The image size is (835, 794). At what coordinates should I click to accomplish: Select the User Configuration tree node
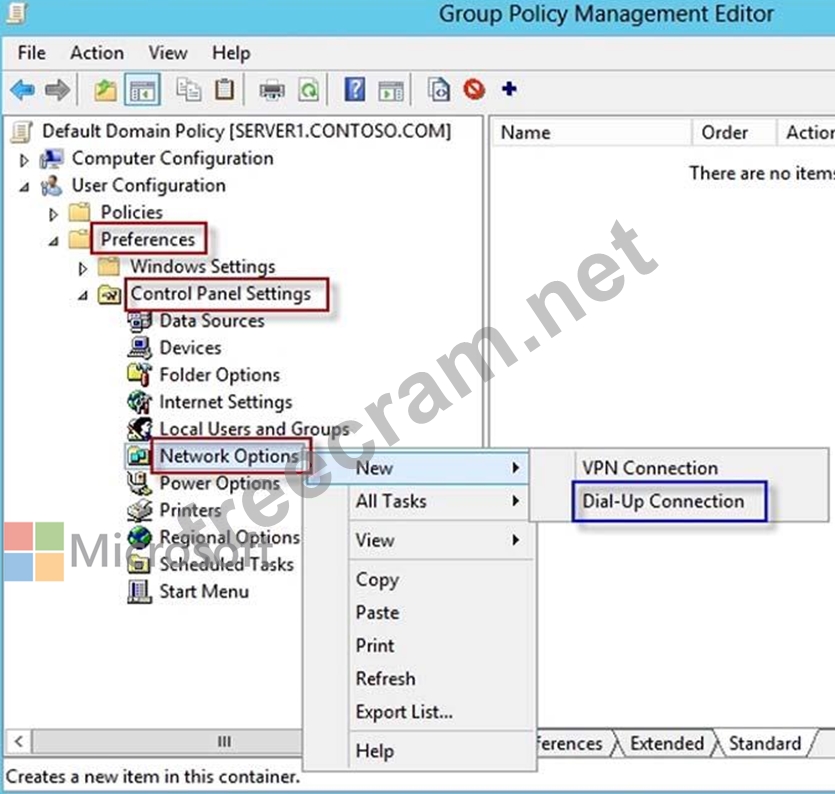point(149,185)
